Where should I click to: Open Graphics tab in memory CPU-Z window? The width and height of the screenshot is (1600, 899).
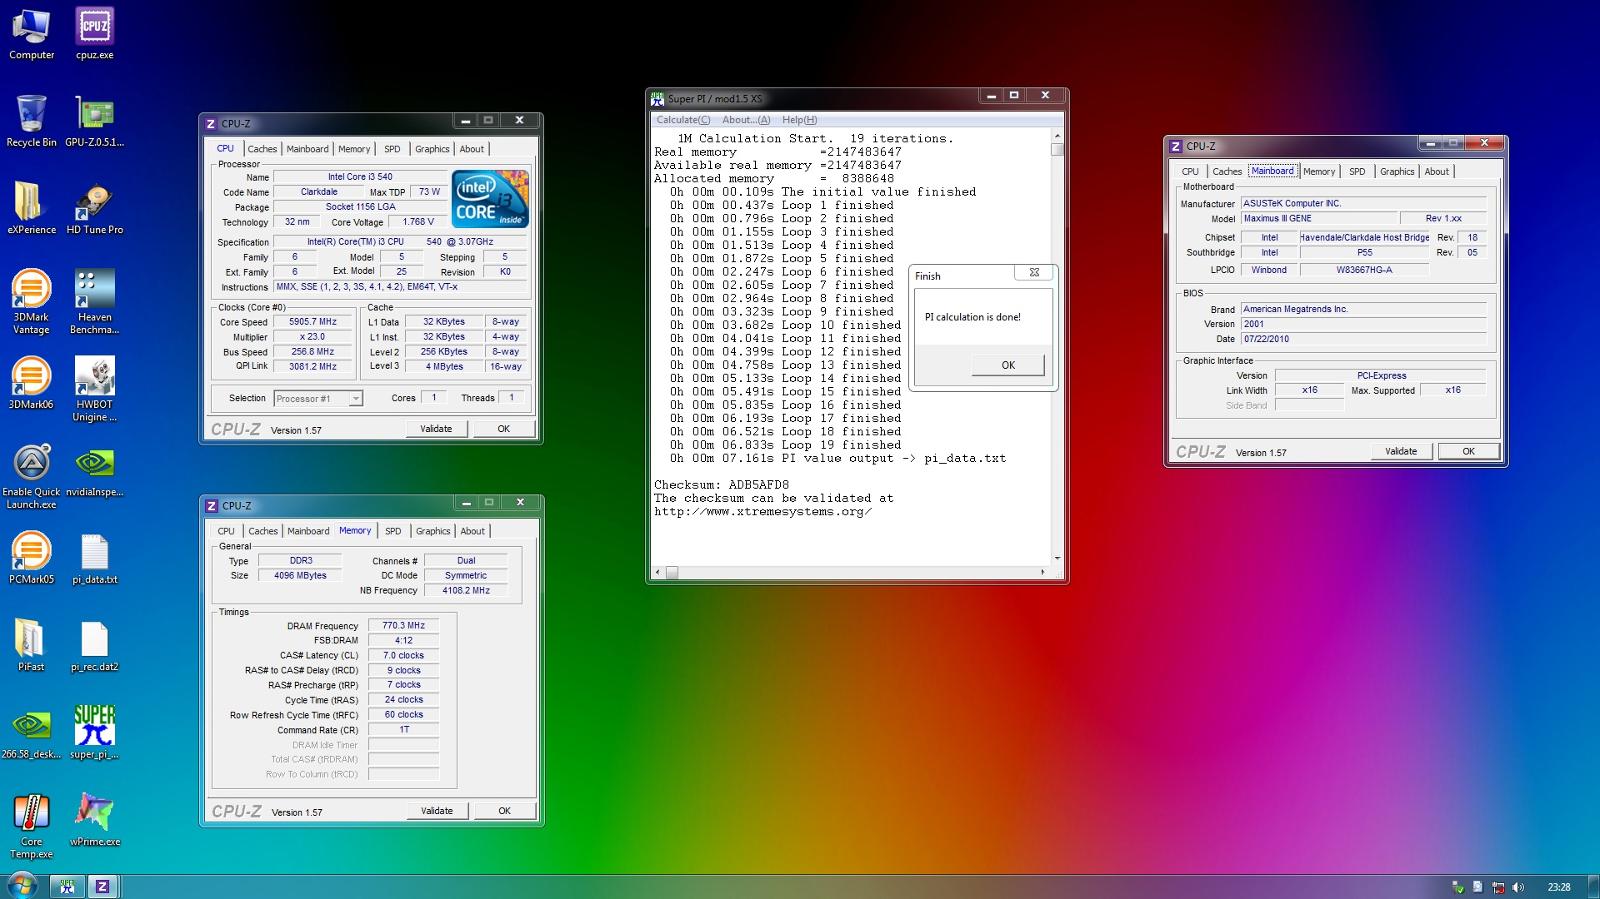[x=433, y=531]
